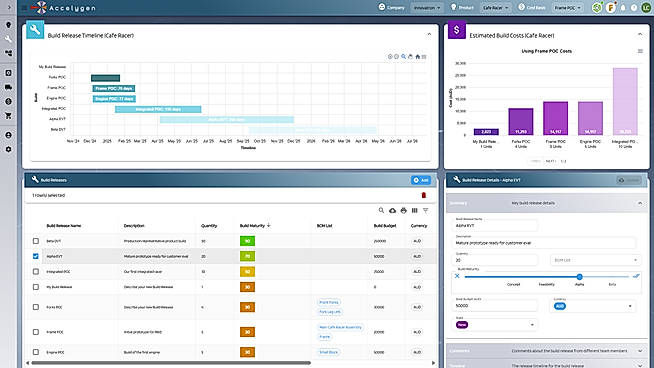
Task: Open the lightbulb icon in left sidebar
Action: [8, 25]
